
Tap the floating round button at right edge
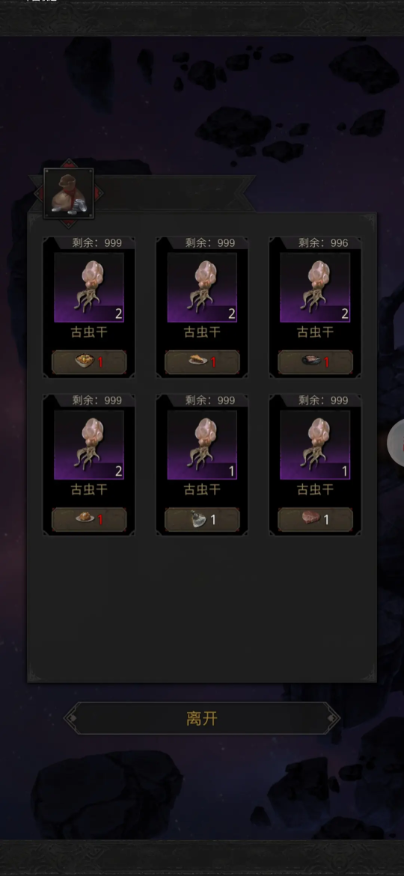[x=396, y=442]
